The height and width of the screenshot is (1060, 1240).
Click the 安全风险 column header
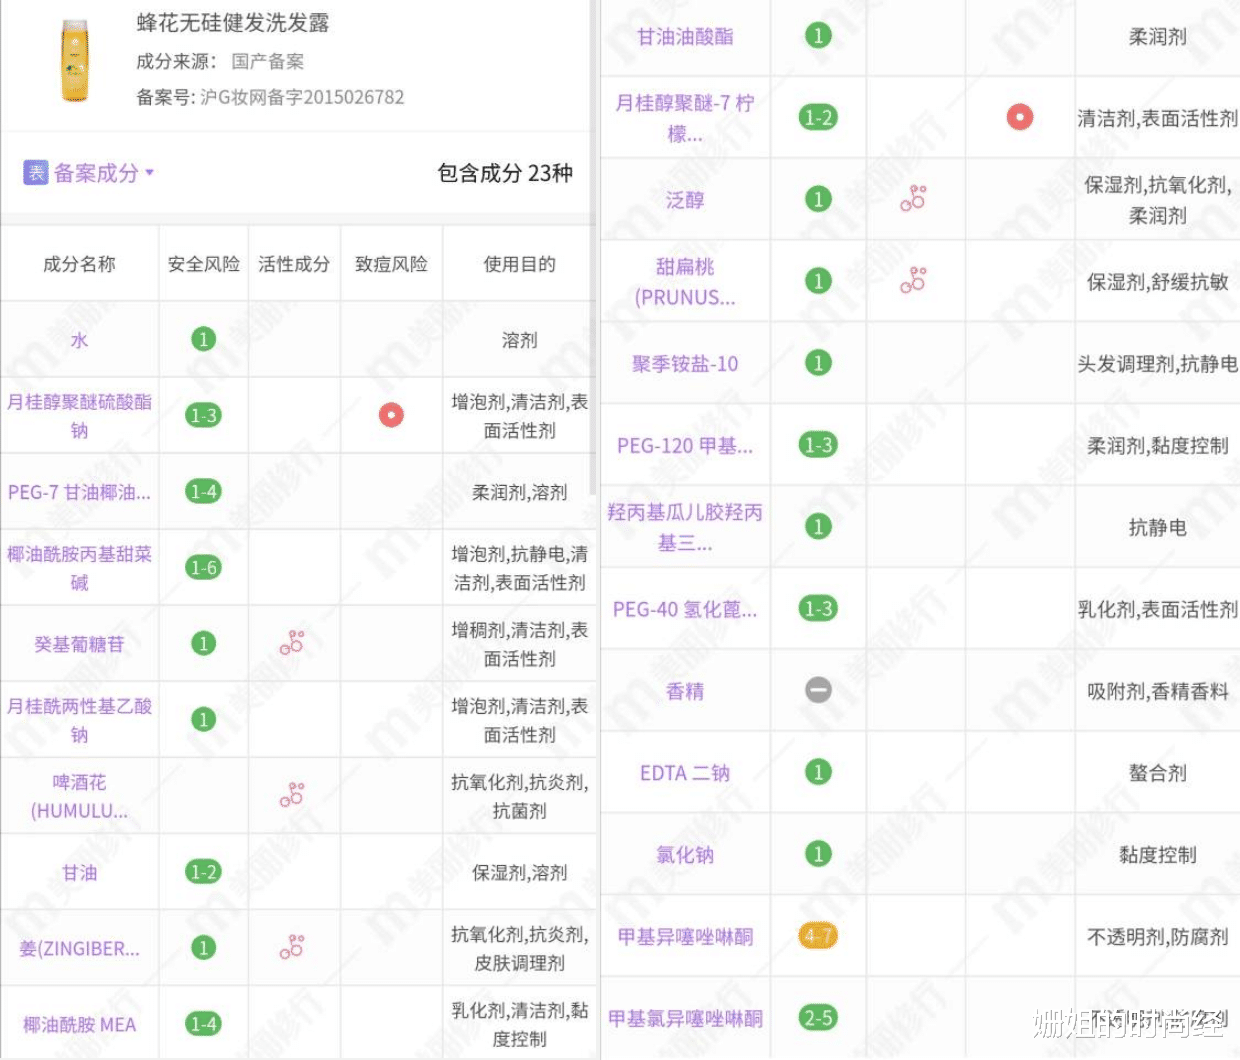(203, 263)
